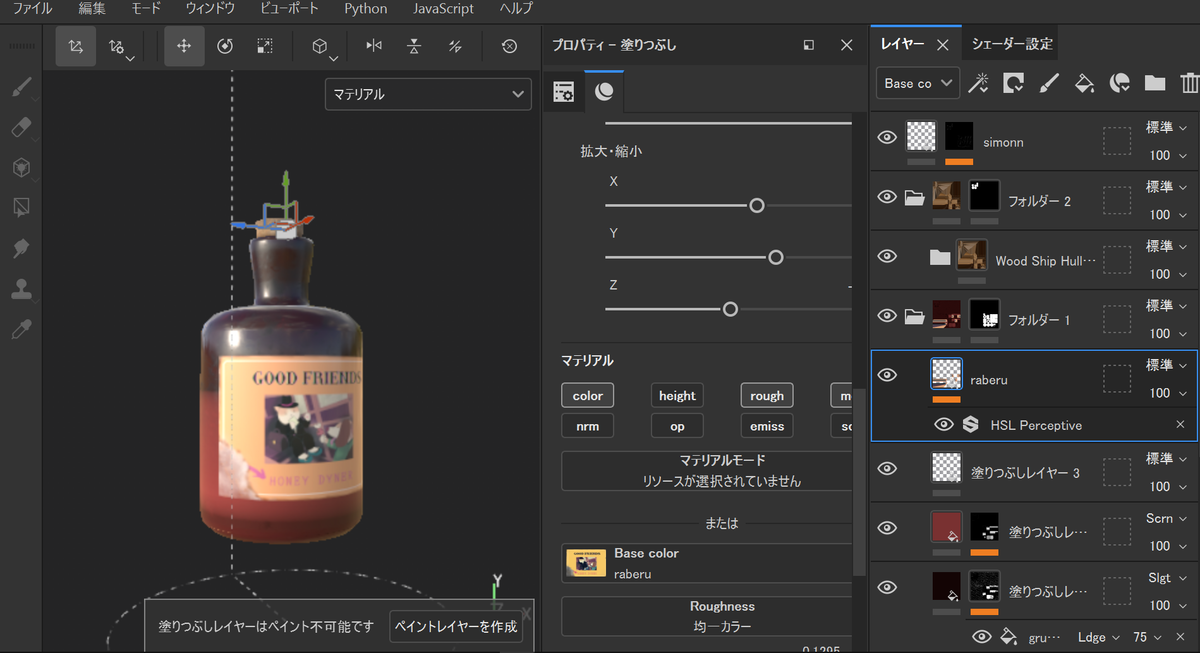
Task: Expand or collapse the フォルダー 2 folder
Action: (913, 198)
